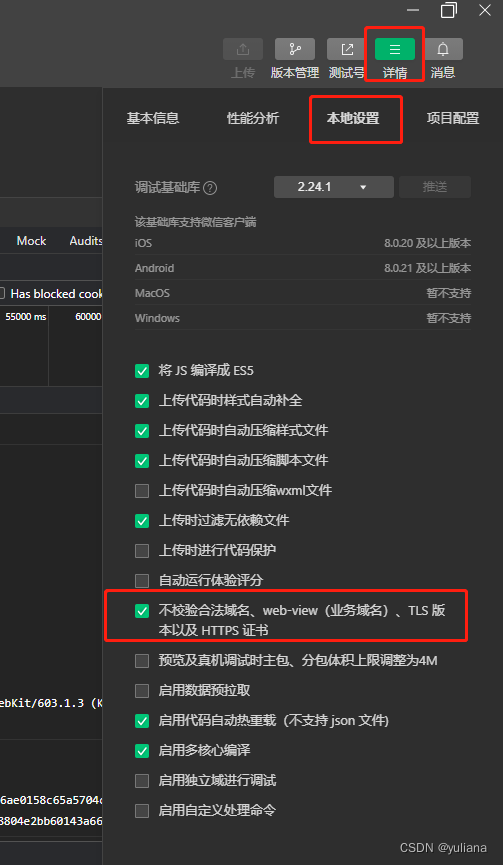Toggle 不校验合法域名 checkbox

pyautogui.click(x=142, y=611)
